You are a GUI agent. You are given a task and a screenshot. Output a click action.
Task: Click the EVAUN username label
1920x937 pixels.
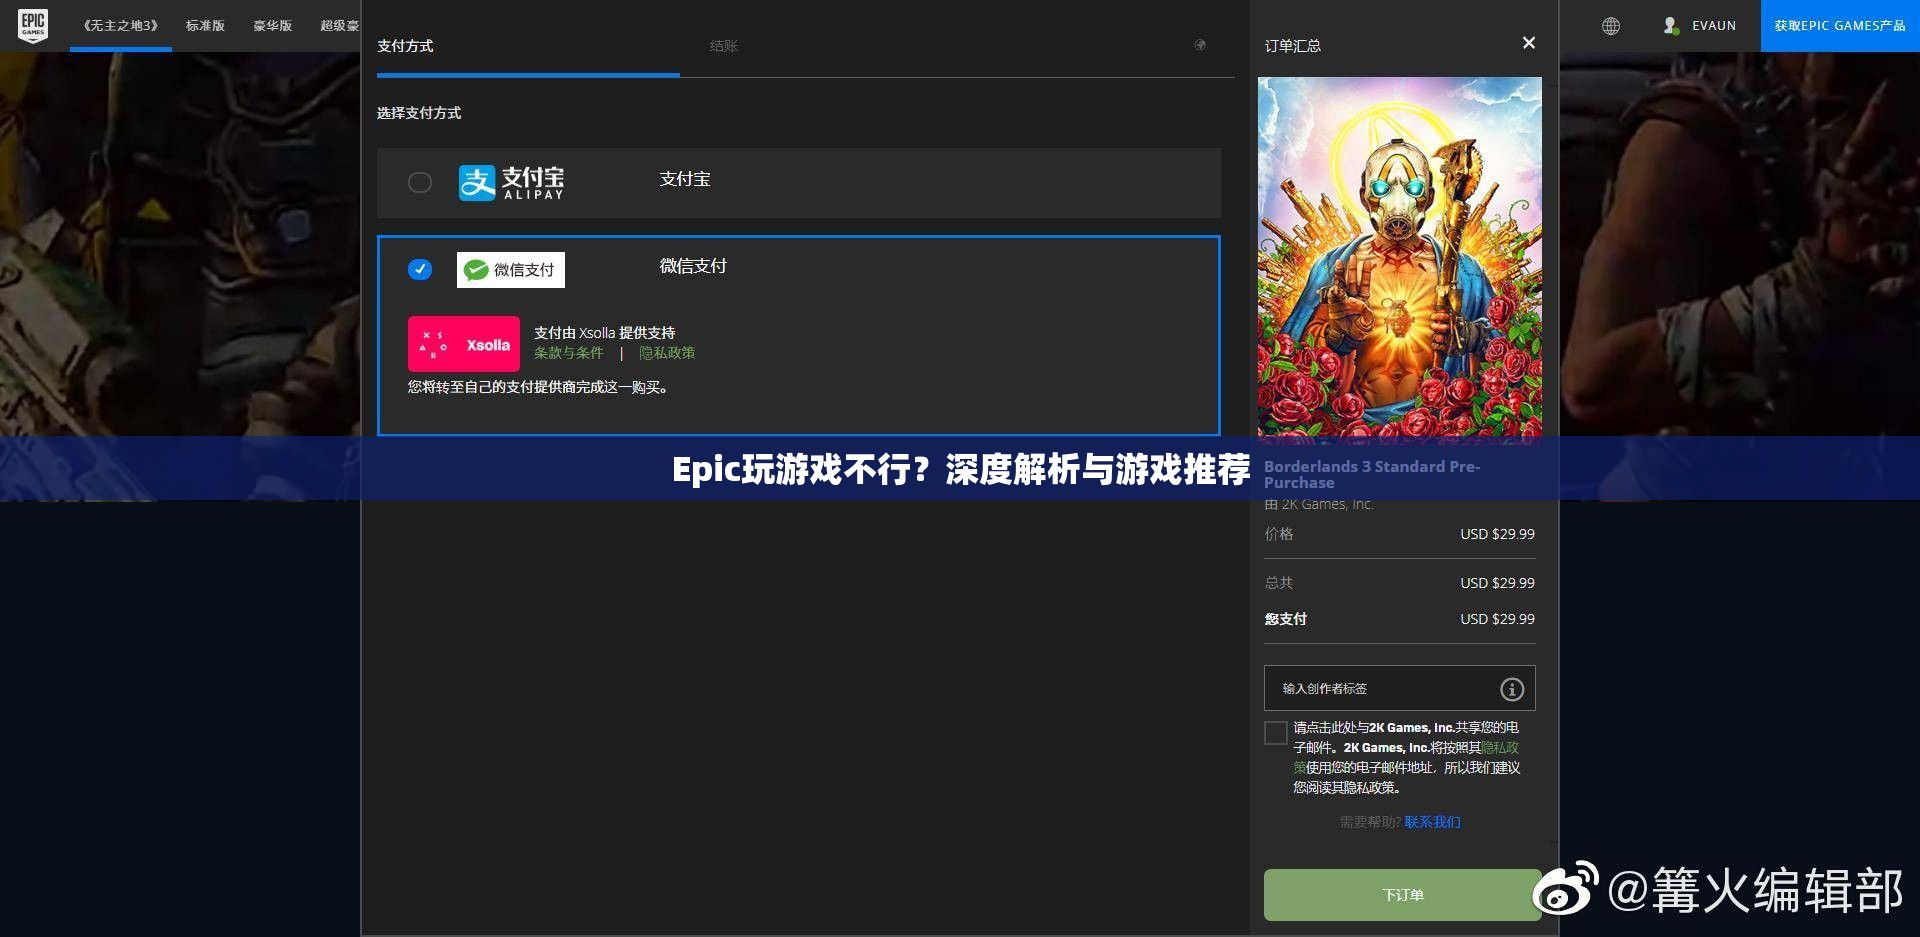tap(1714, 26)
